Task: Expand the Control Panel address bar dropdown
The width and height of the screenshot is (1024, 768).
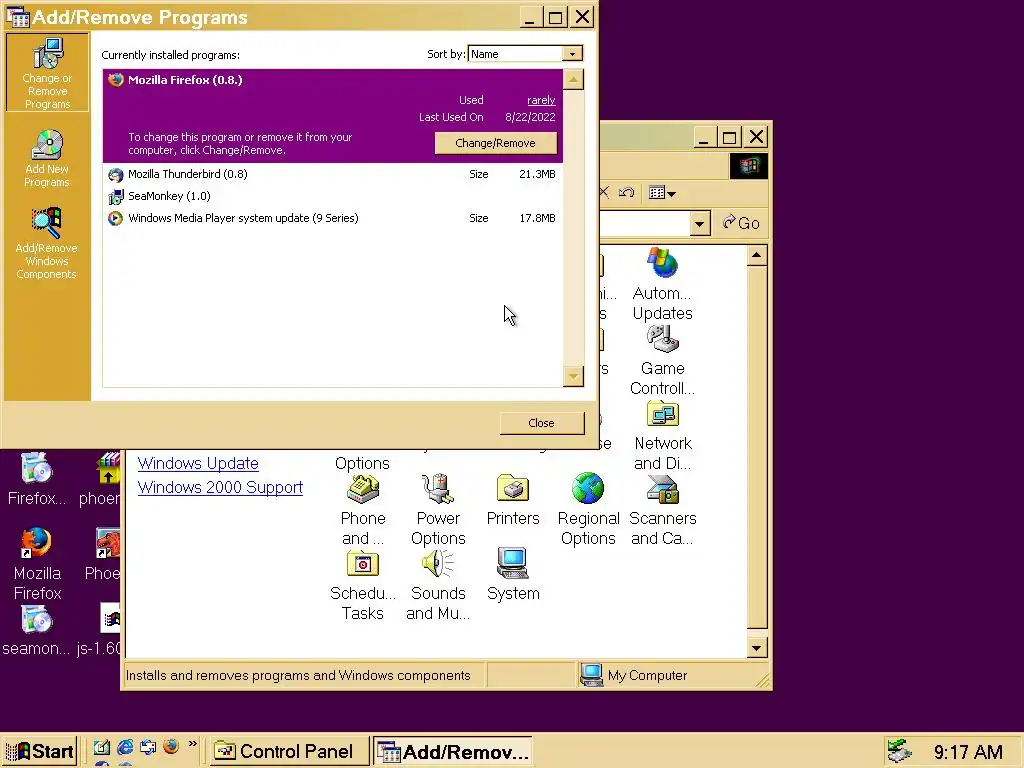Action: [699, 223]
